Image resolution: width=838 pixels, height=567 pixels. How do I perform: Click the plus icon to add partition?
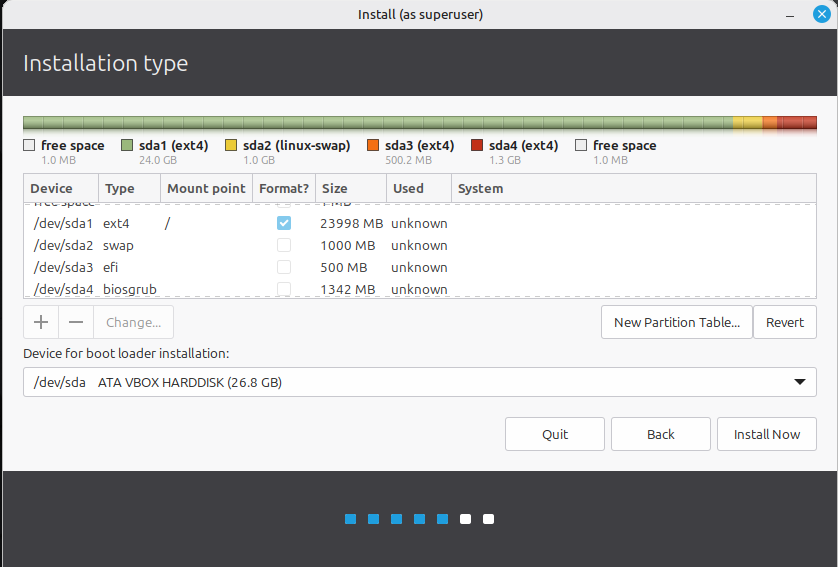[x=41, y=322]
